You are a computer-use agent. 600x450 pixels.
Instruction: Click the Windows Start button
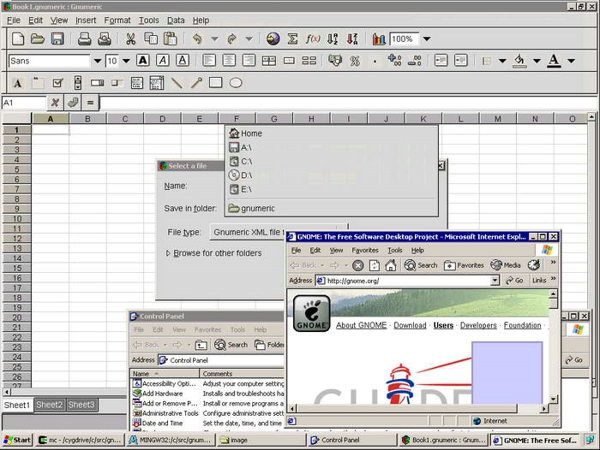[17, 440]
